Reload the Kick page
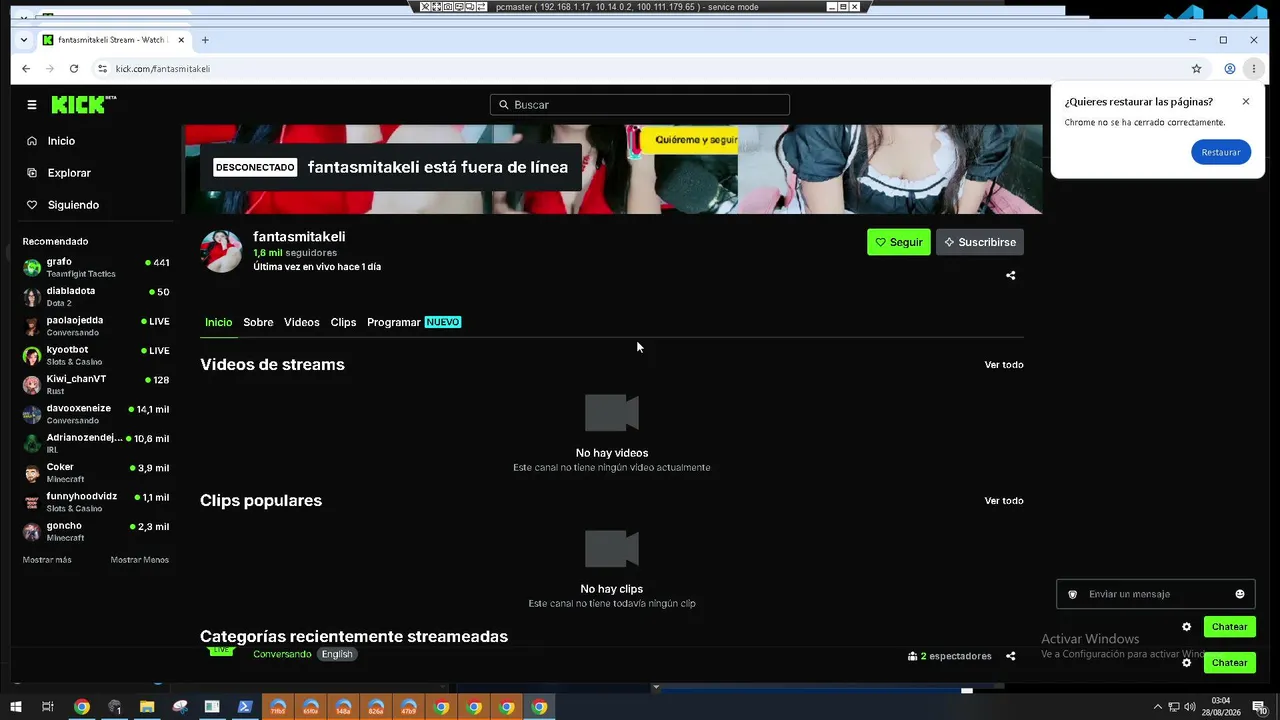Image resolution: width=1280 pixels, height=720 pixels. pos(74,69)
